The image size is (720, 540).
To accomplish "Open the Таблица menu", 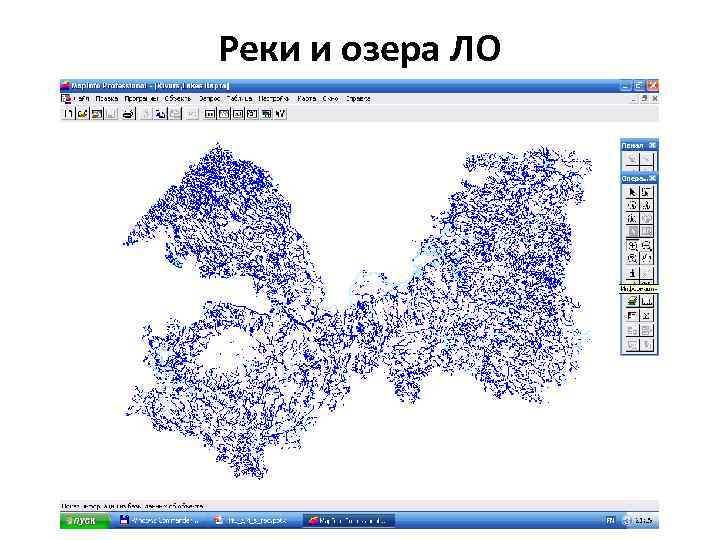I will [239, 99].
